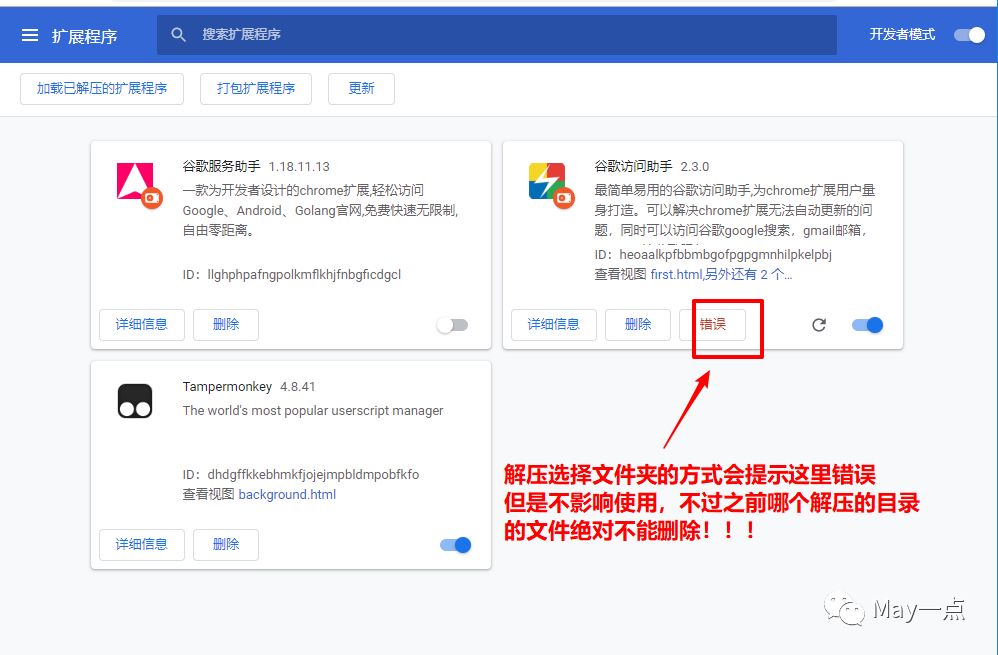Screen dimensions: 998x655
Task: Open the background.html view link
Action: pos(287,495)
